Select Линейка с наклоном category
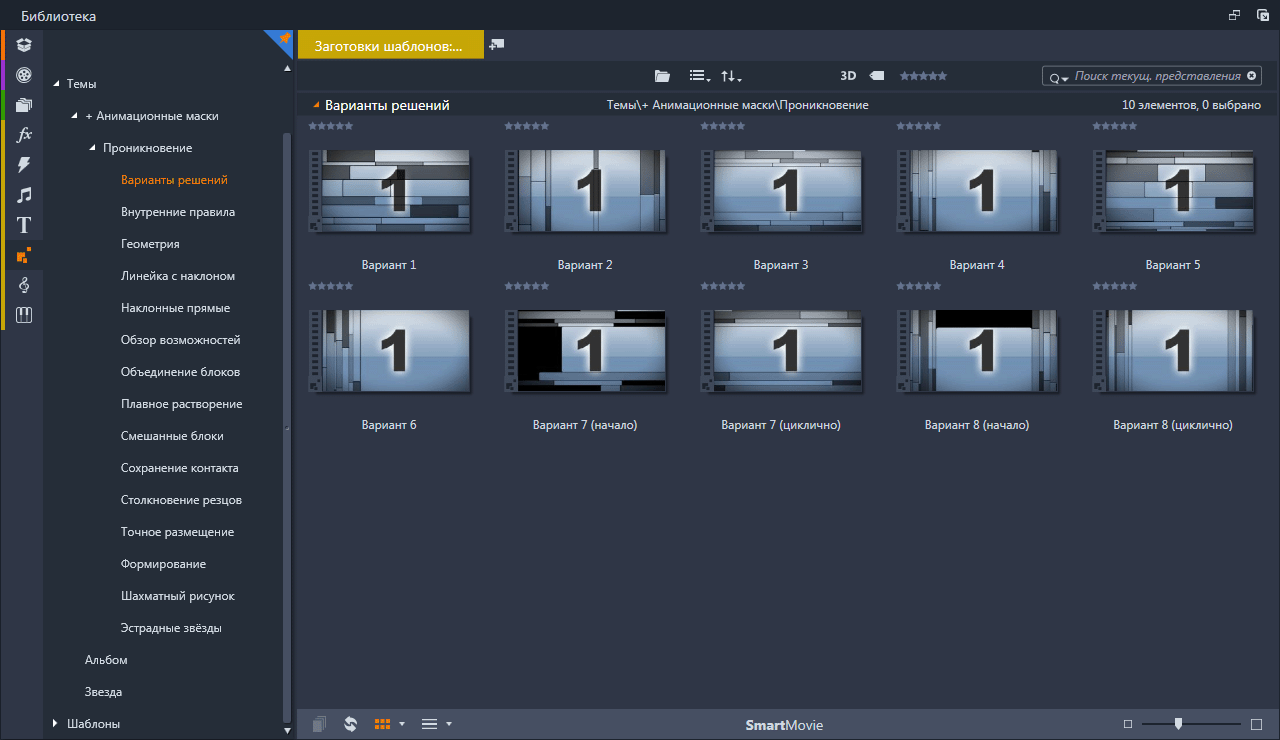This screenshot has width=1280, height=740. [x=178, y=276]
